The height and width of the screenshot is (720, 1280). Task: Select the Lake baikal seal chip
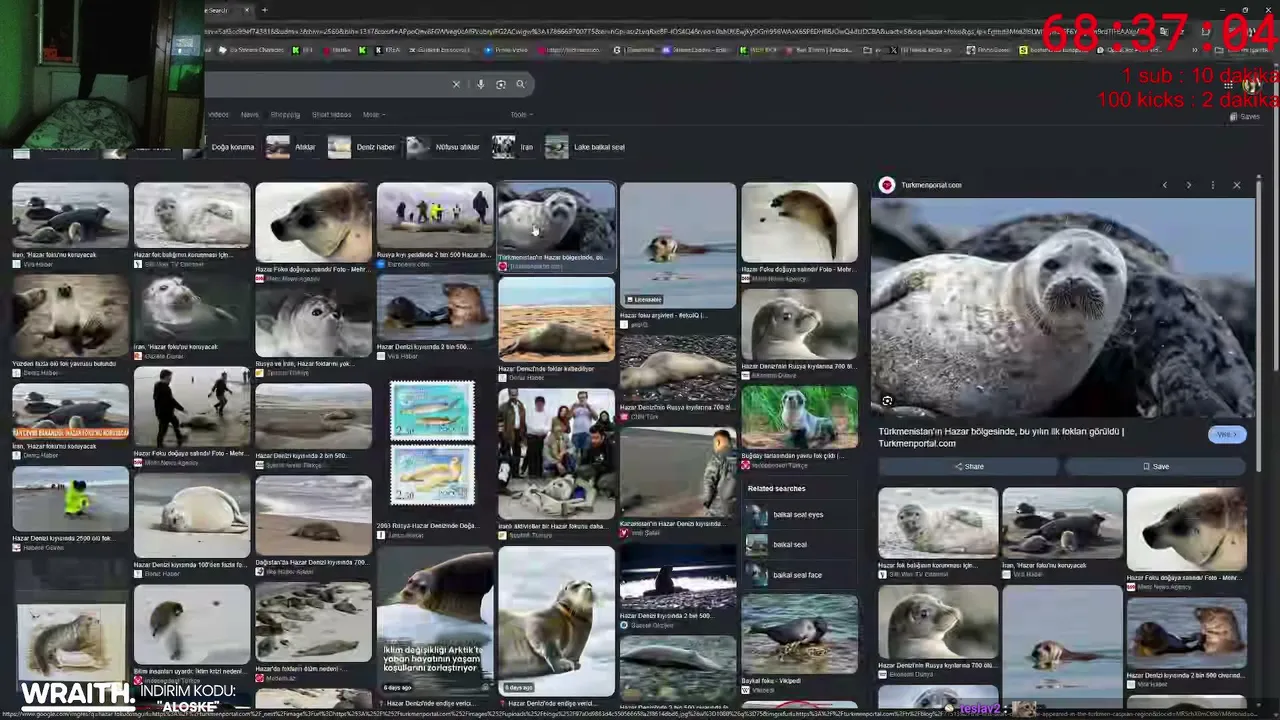point(585,147)
